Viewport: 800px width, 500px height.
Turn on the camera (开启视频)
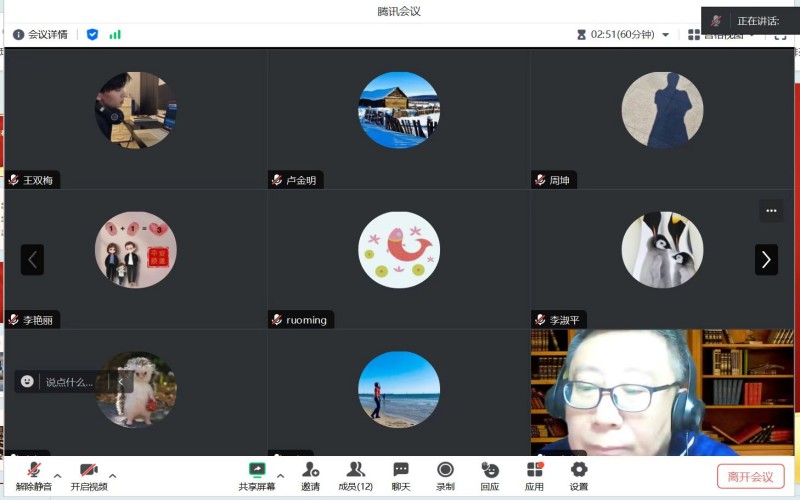tap(89, 474)
